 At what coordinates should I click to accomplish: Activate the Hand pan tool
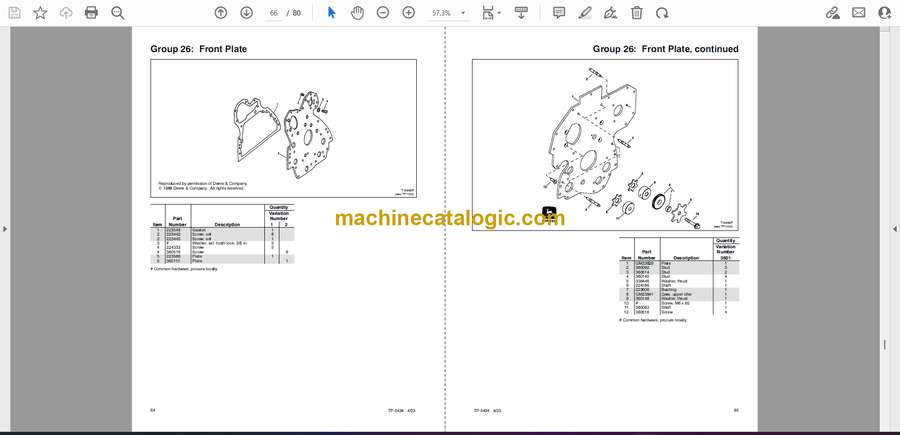[x=357, y=13]
